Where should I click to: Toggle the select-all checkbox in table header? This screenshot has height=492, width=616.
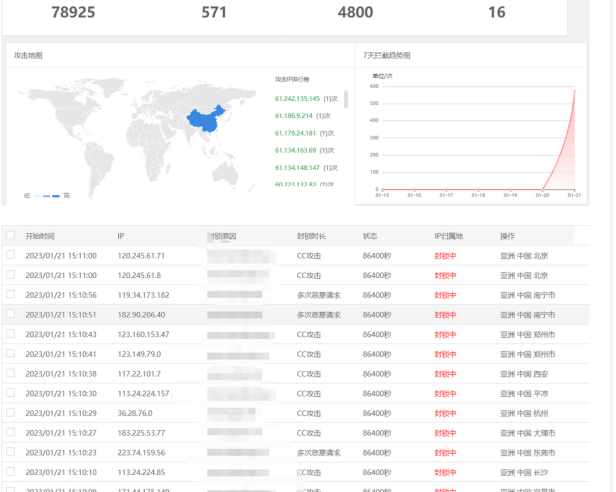coord(11,235)
